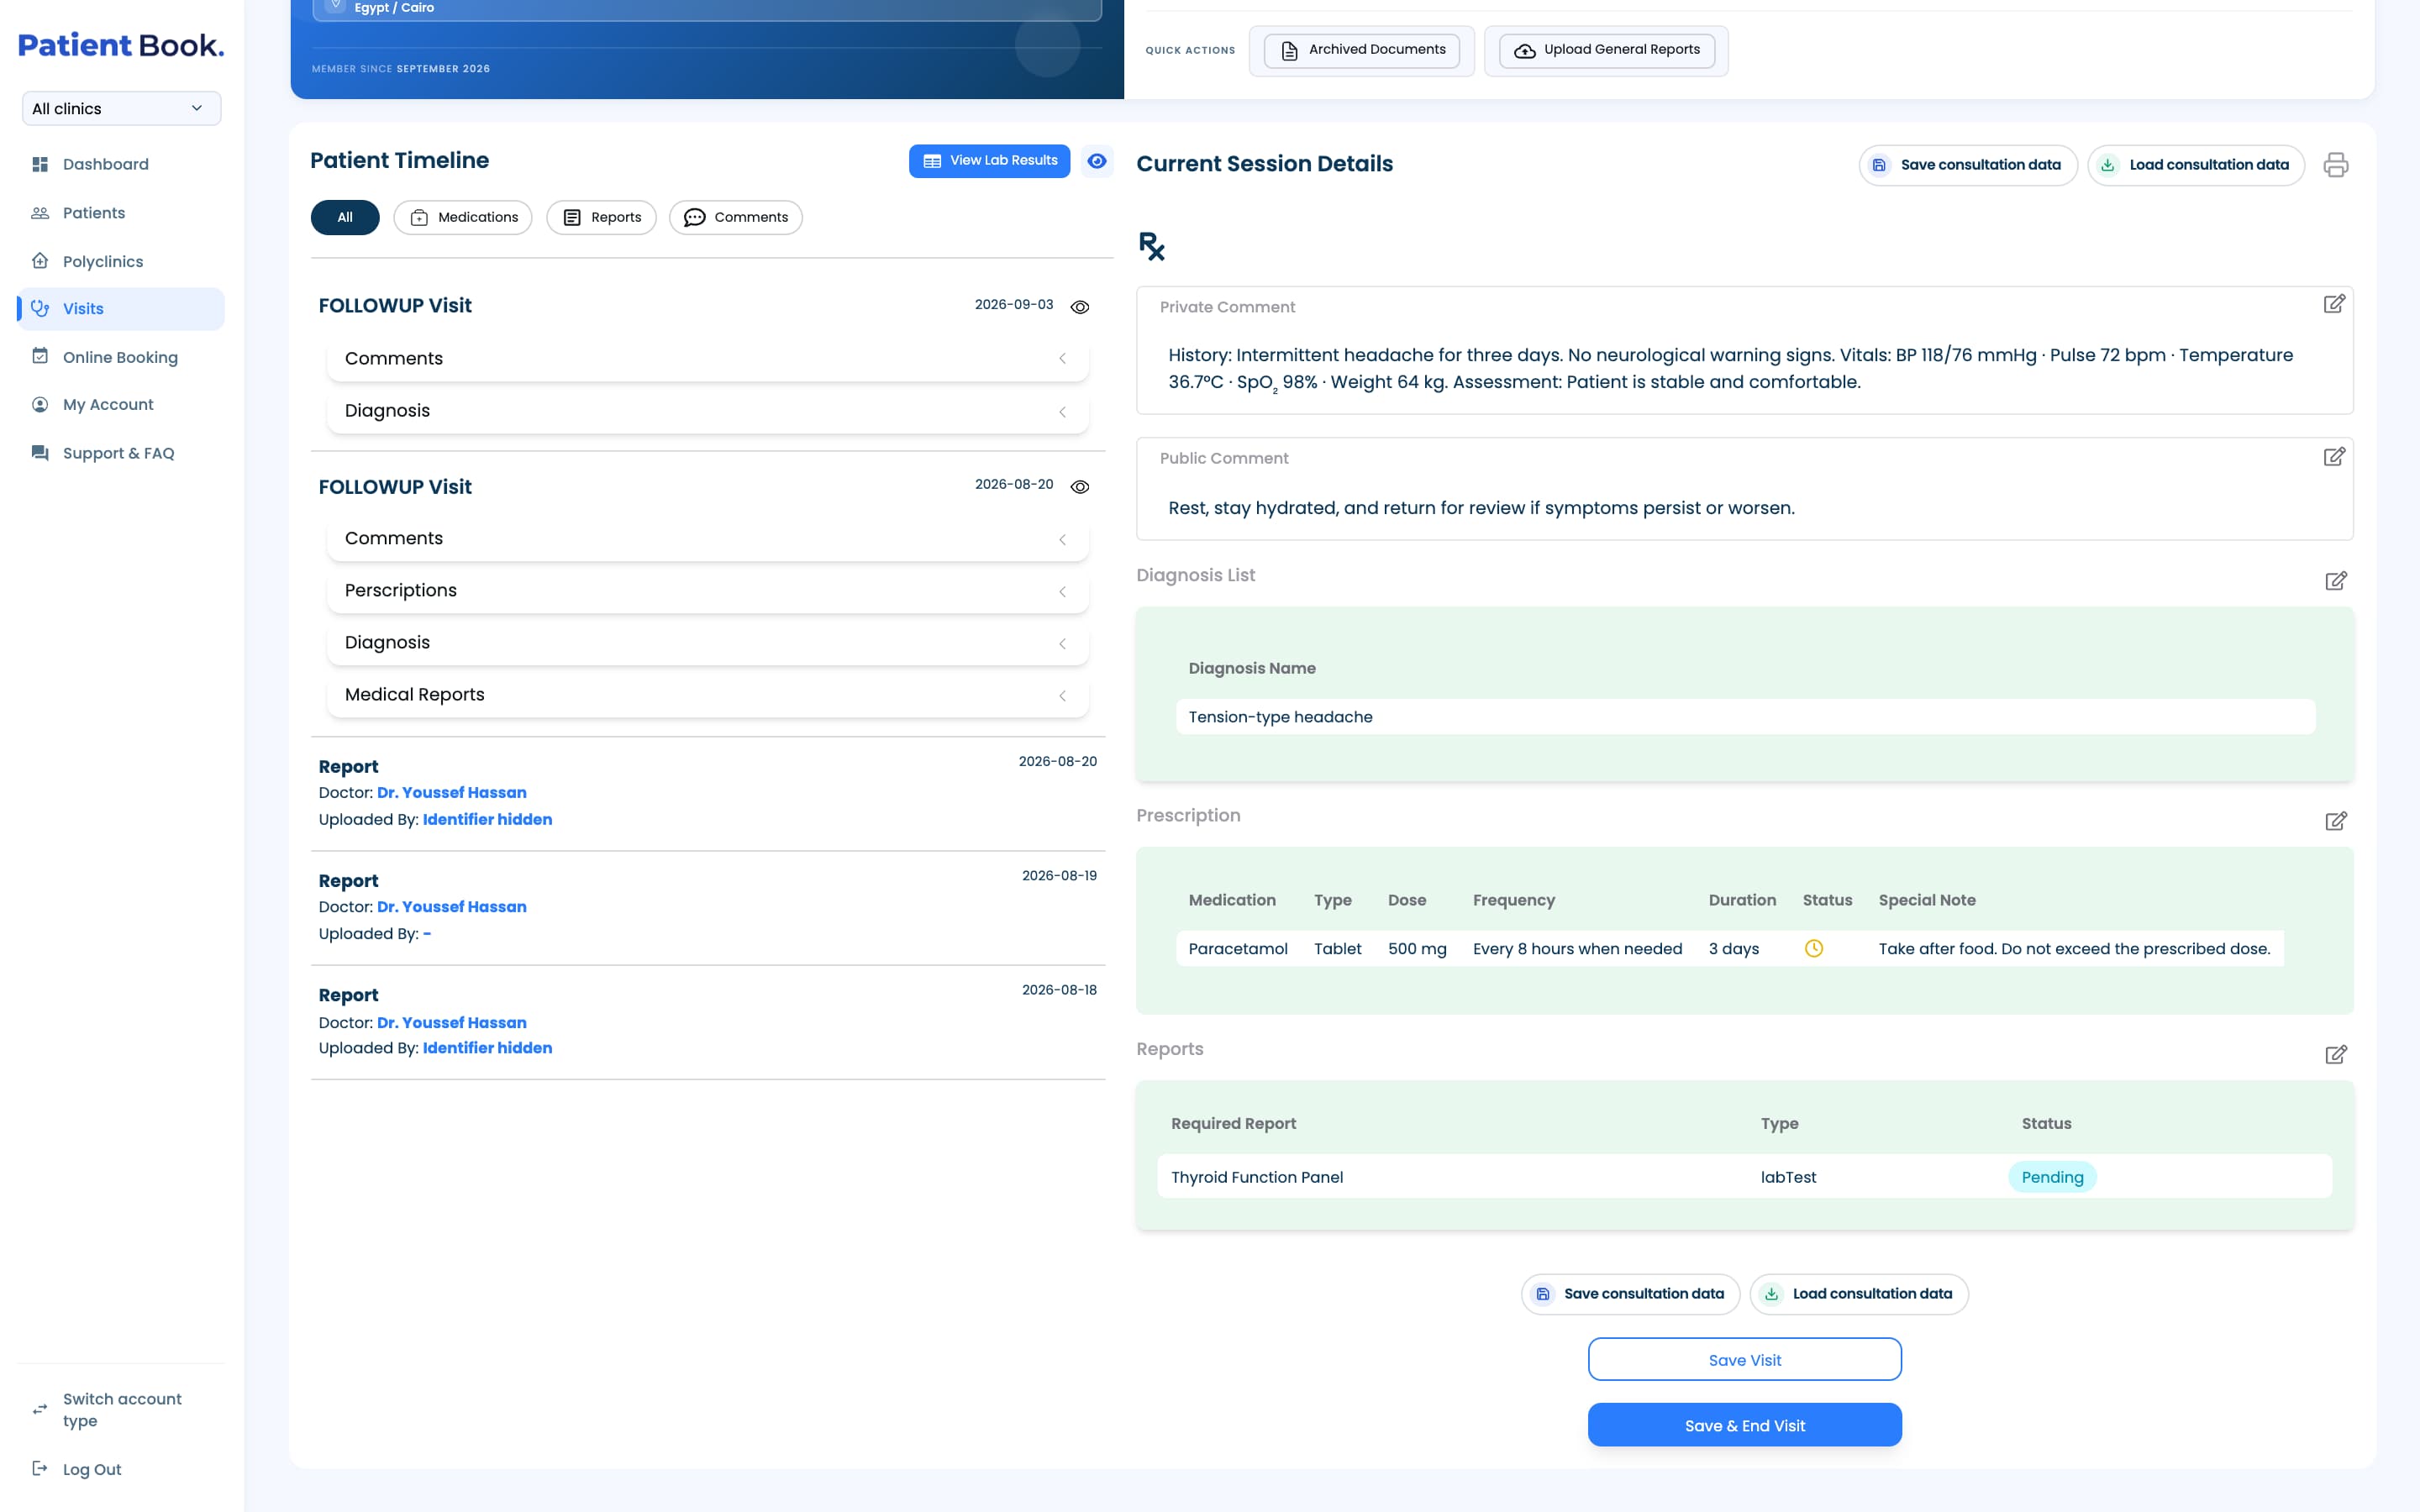Open Support & FAQ from the sidebar
The height and width of the screenshot is (1512, 2420).
121,453
